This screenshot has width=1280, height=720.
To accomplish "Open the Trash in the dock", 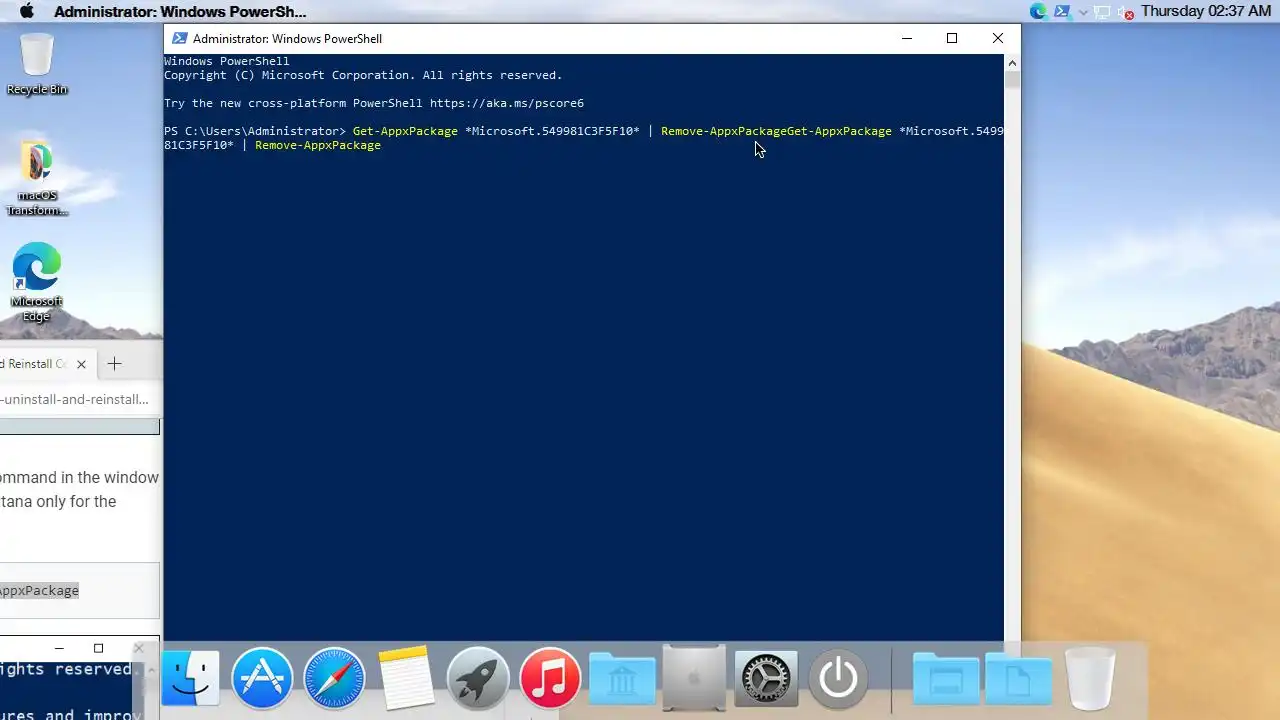I will pos(1090,679).
